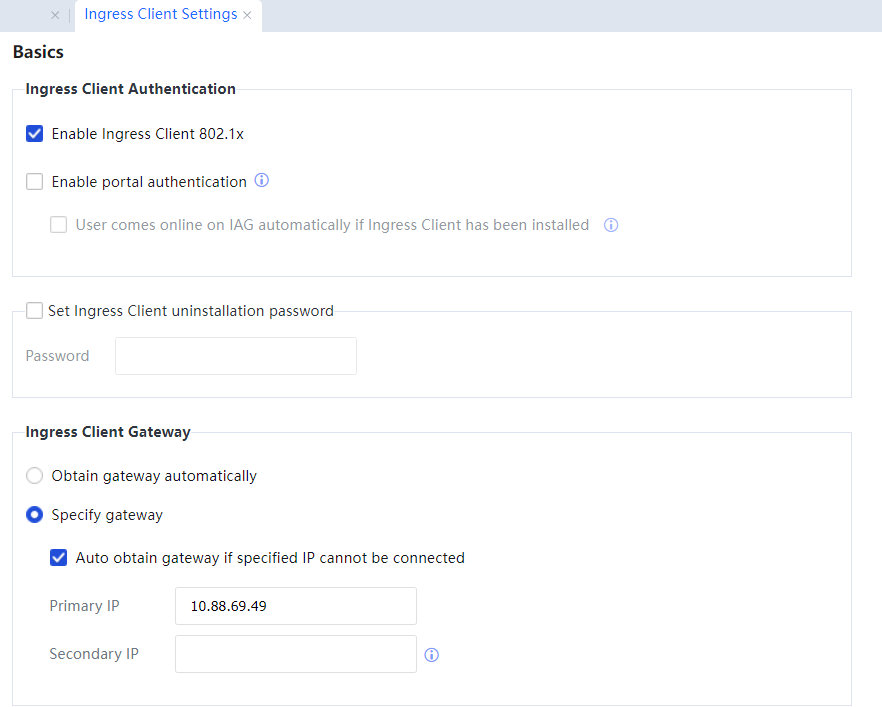Show info icon next to Secondary IP
This screenshot has height=707, width=882.
(x=432, y=655)
